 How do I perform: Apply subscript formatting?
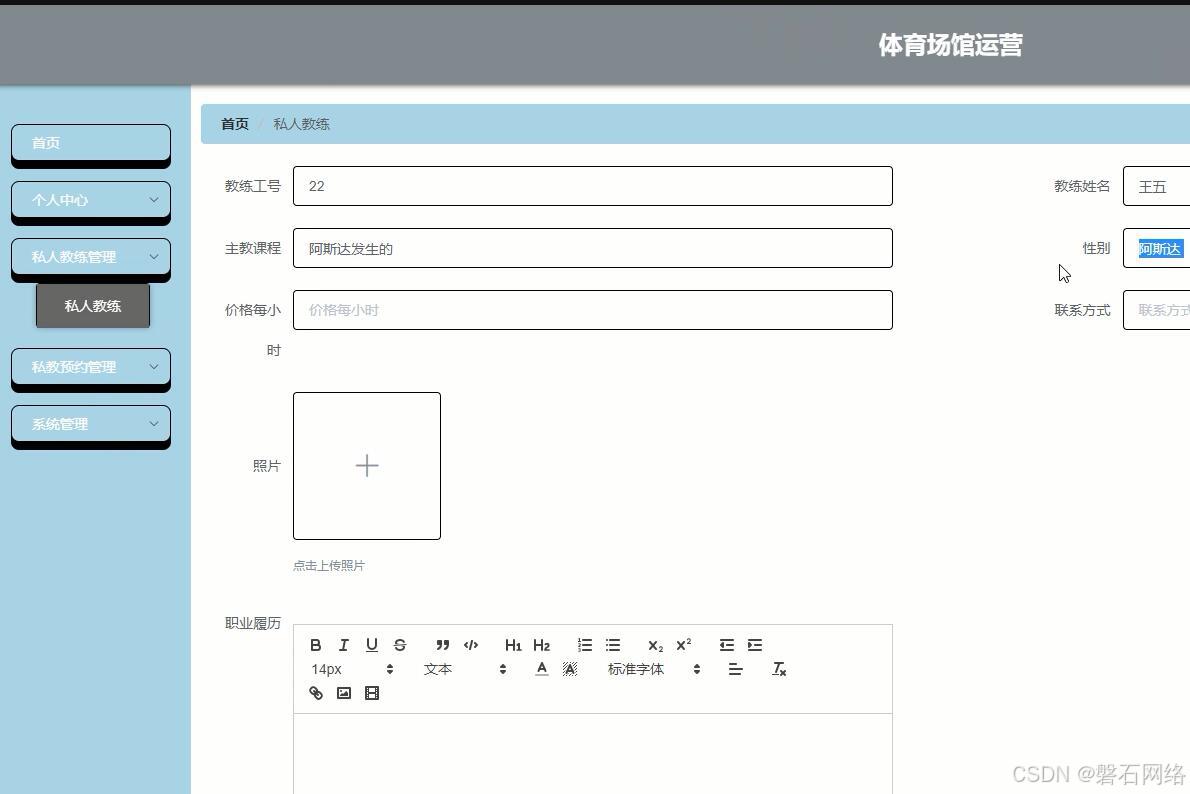tap(655, 645)
